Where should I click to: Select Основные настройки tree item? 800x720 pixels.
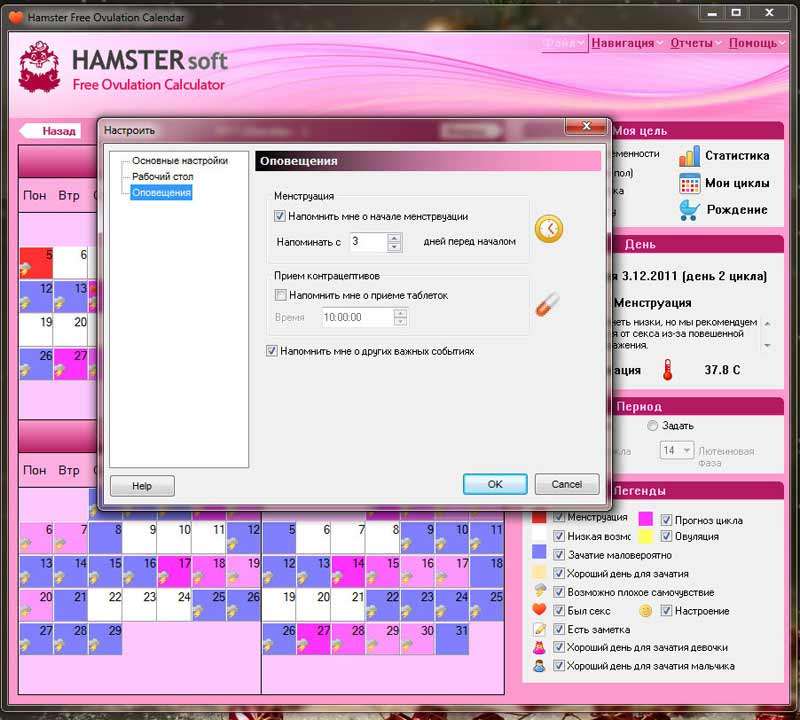click(180, 161)
